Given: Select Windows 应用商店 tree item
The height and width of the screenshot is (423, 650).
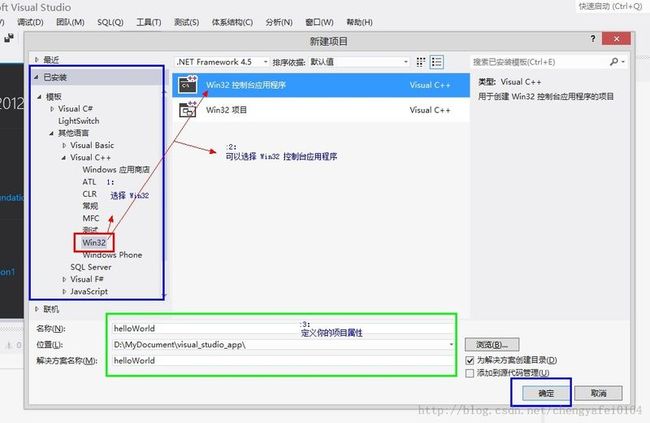Looking at the screenshot, I should pyautogui.click(x=116, y=170).
